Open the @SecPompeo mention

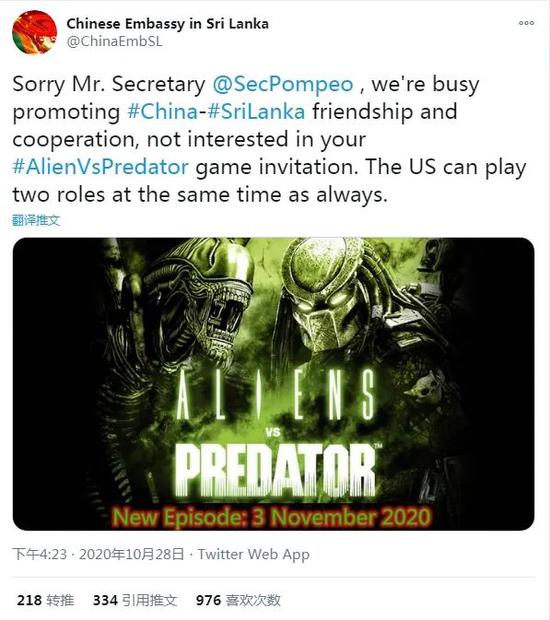pos(283,85)
